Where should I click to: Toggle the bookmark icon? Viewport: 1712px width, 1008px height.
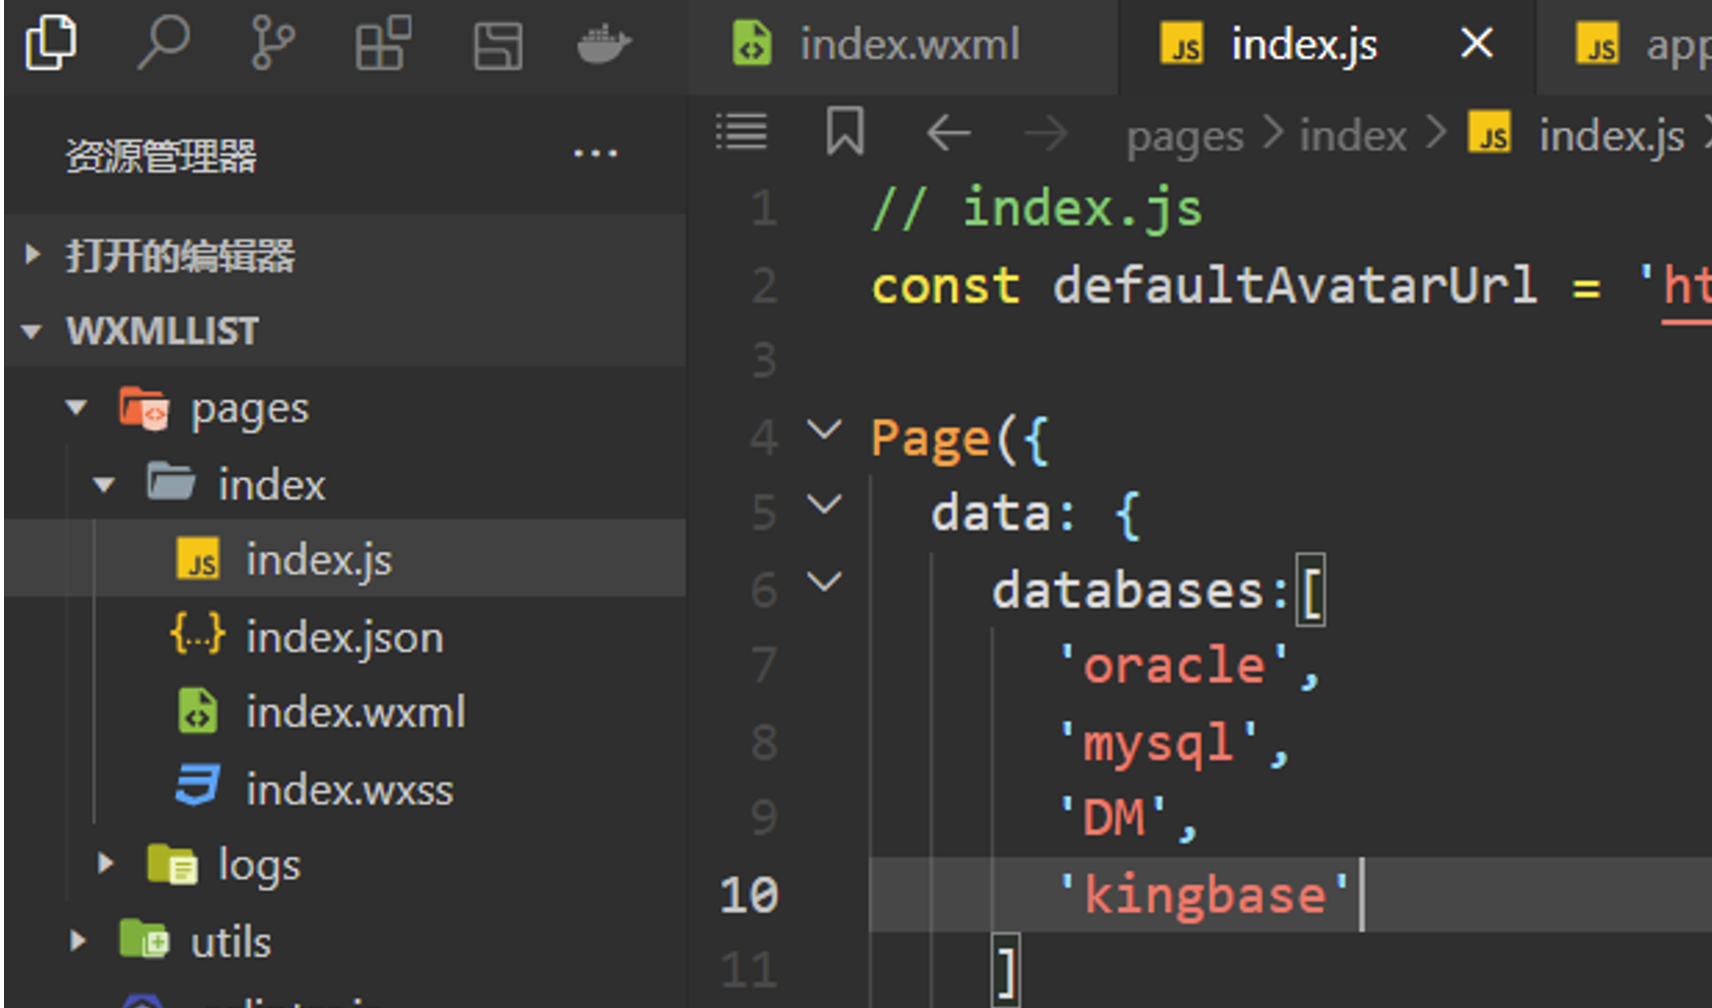(x=845, y=131)
